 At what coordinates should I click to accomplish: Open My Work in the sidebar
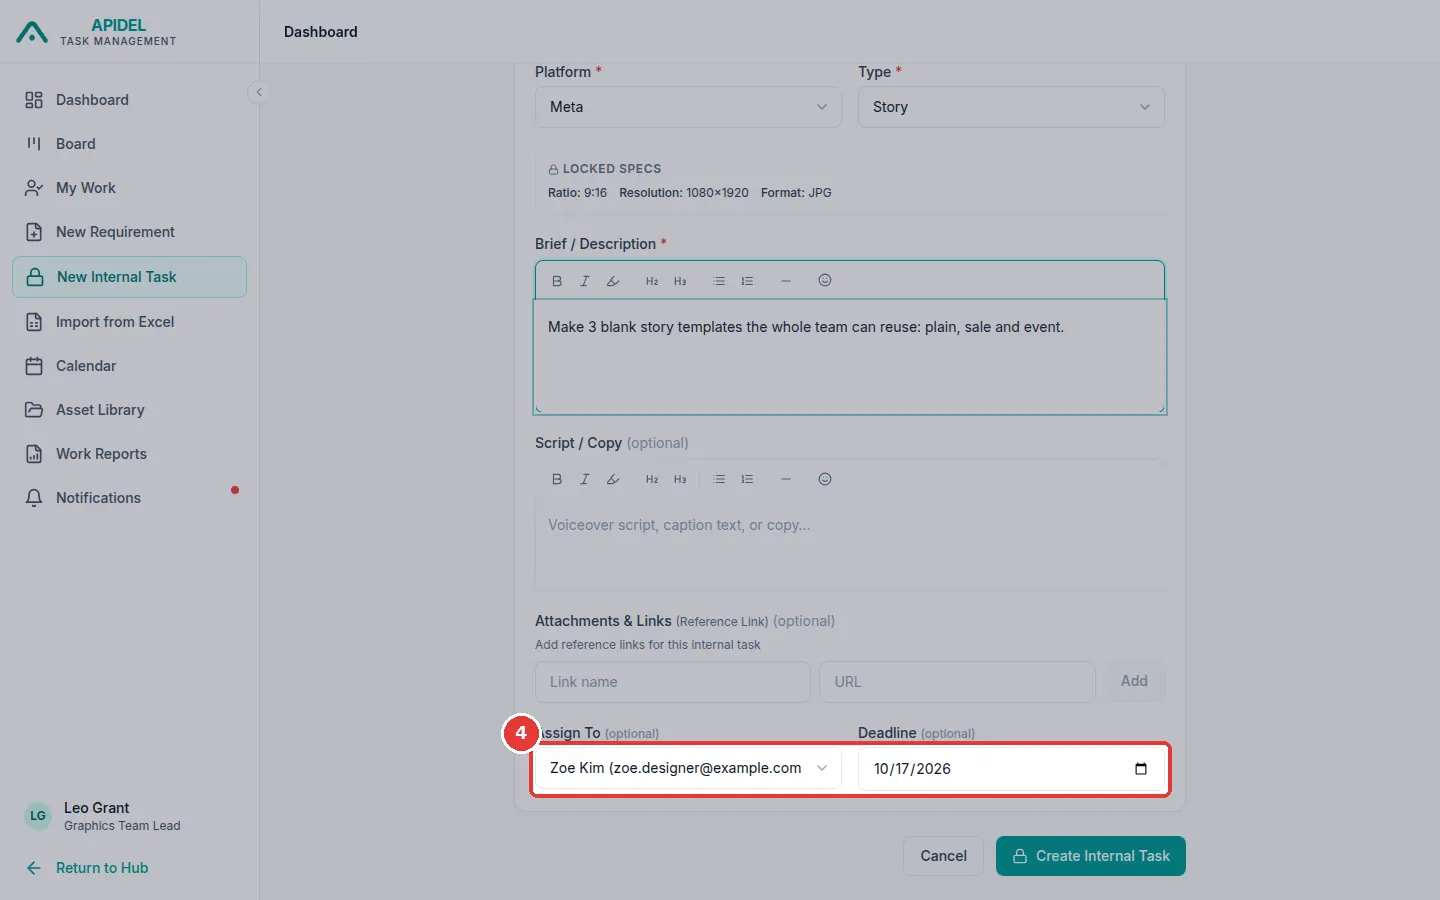pos(129,188)
